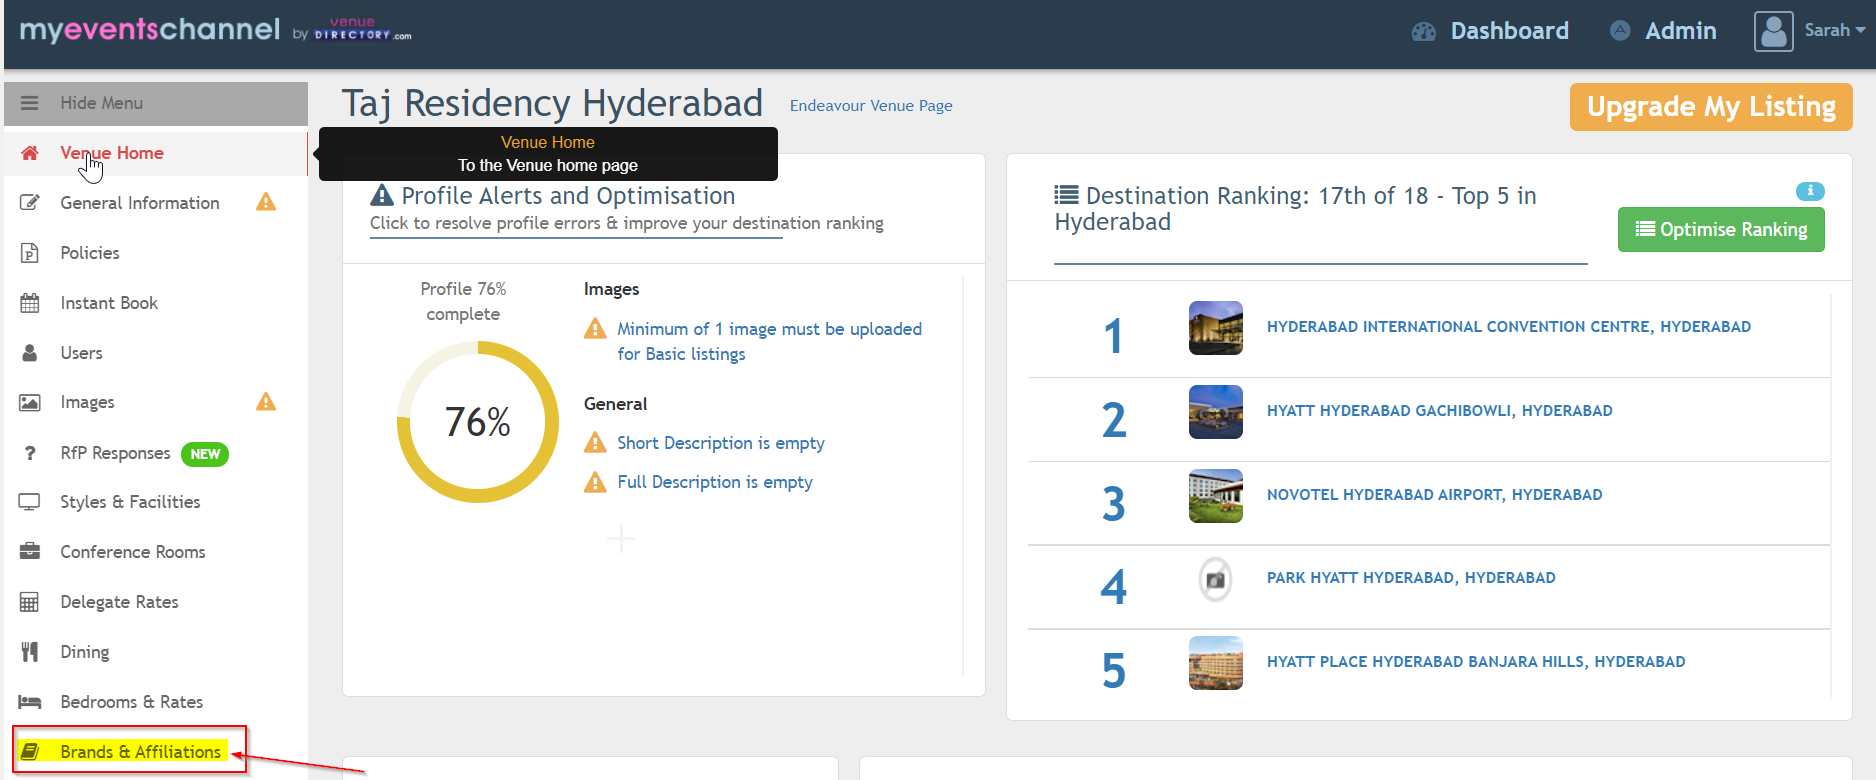Screen dimensions: 1876x780
Task: Open Hyatt Hyderabad Gachibowli link
Action: [1440, 411]
